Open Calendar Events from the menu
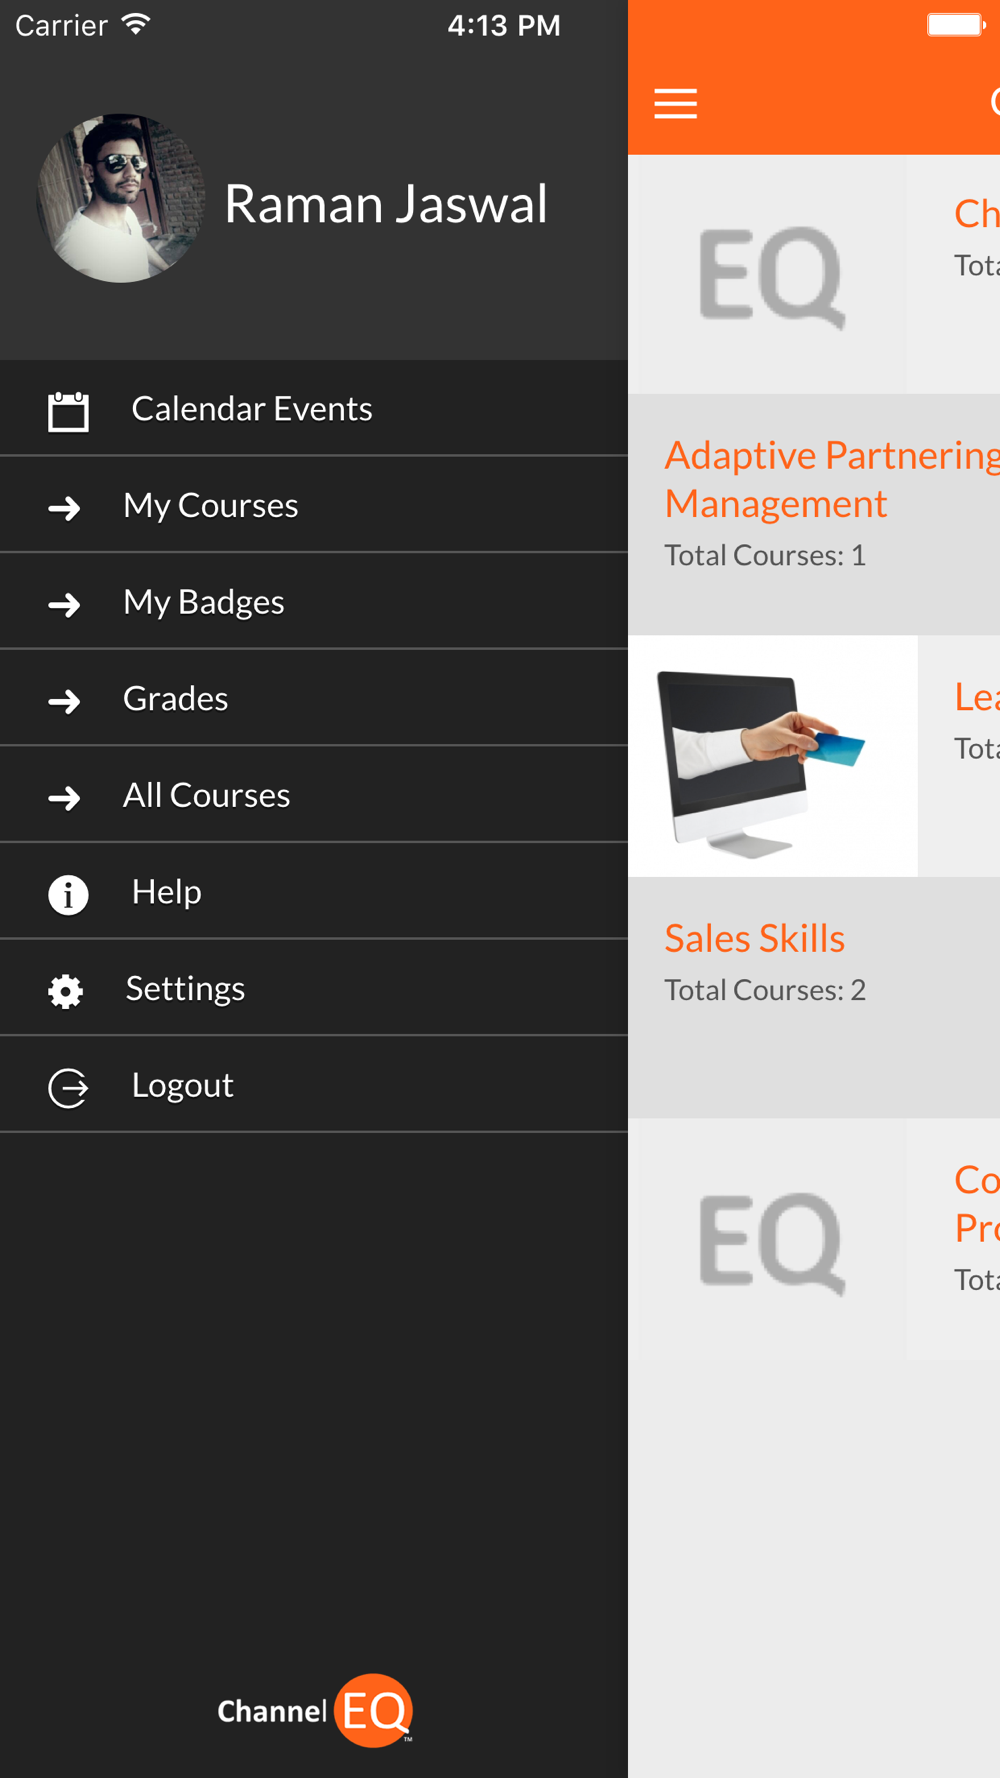Image resolution: width=1000 pixels, height=1778 pixels. coord(314,408)
